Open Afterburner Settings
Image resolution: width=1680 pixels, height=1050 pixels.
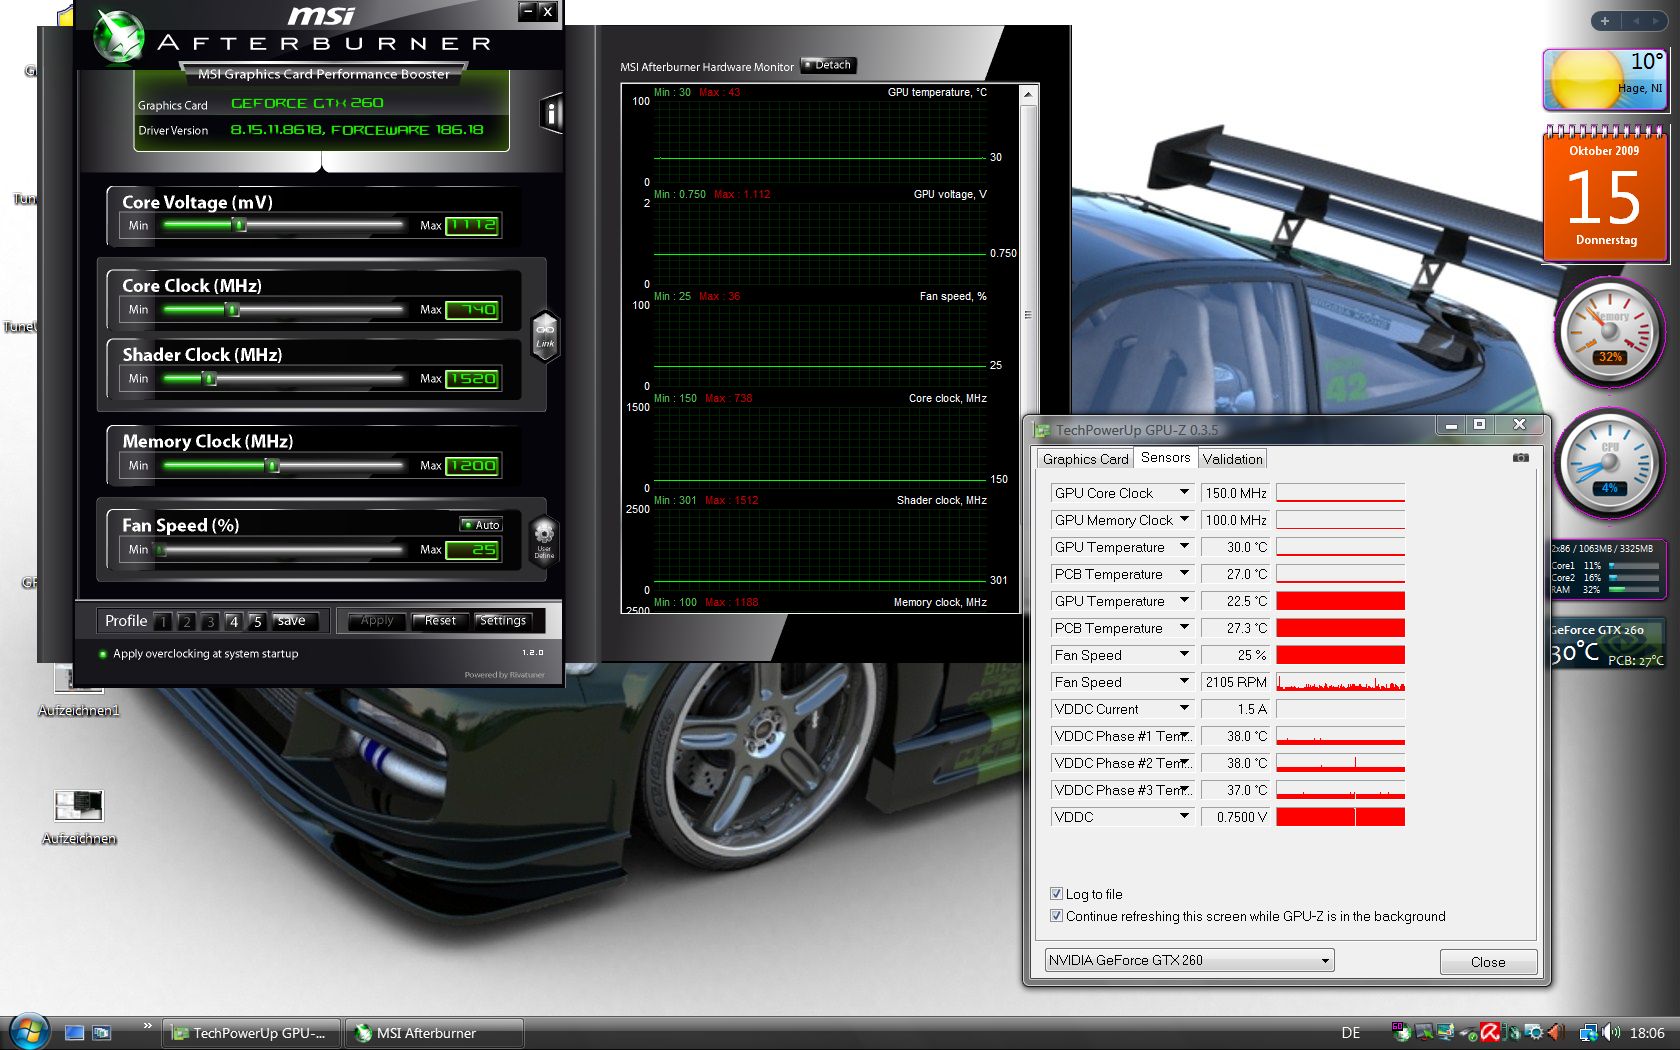coord(503,621)
